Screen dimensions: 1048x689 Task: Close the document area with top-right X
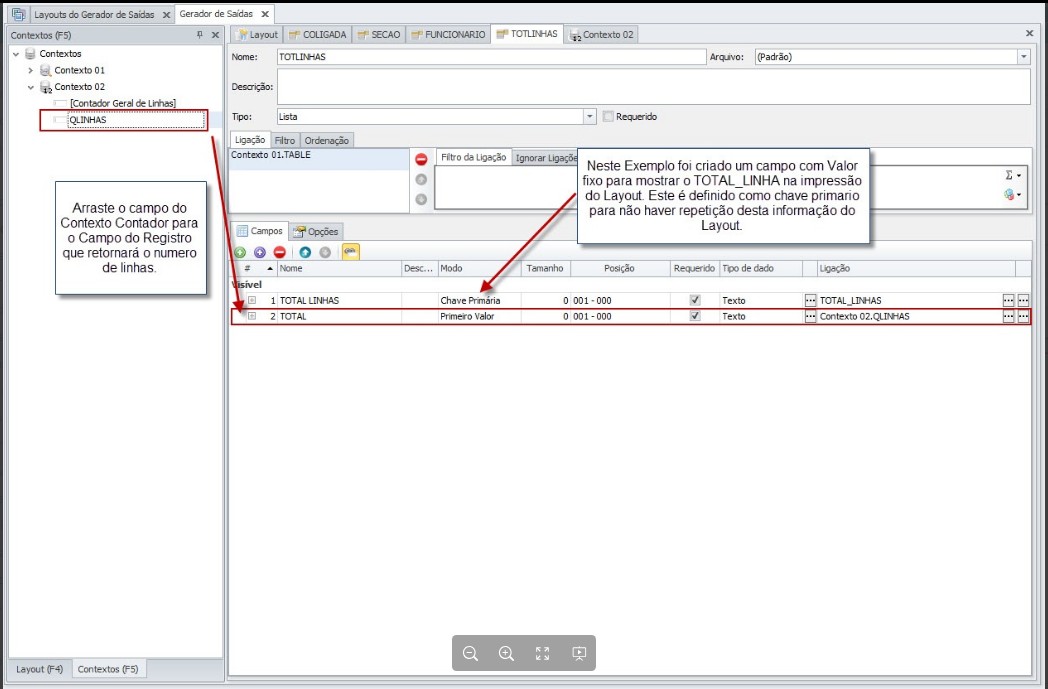coord(1029,33)
